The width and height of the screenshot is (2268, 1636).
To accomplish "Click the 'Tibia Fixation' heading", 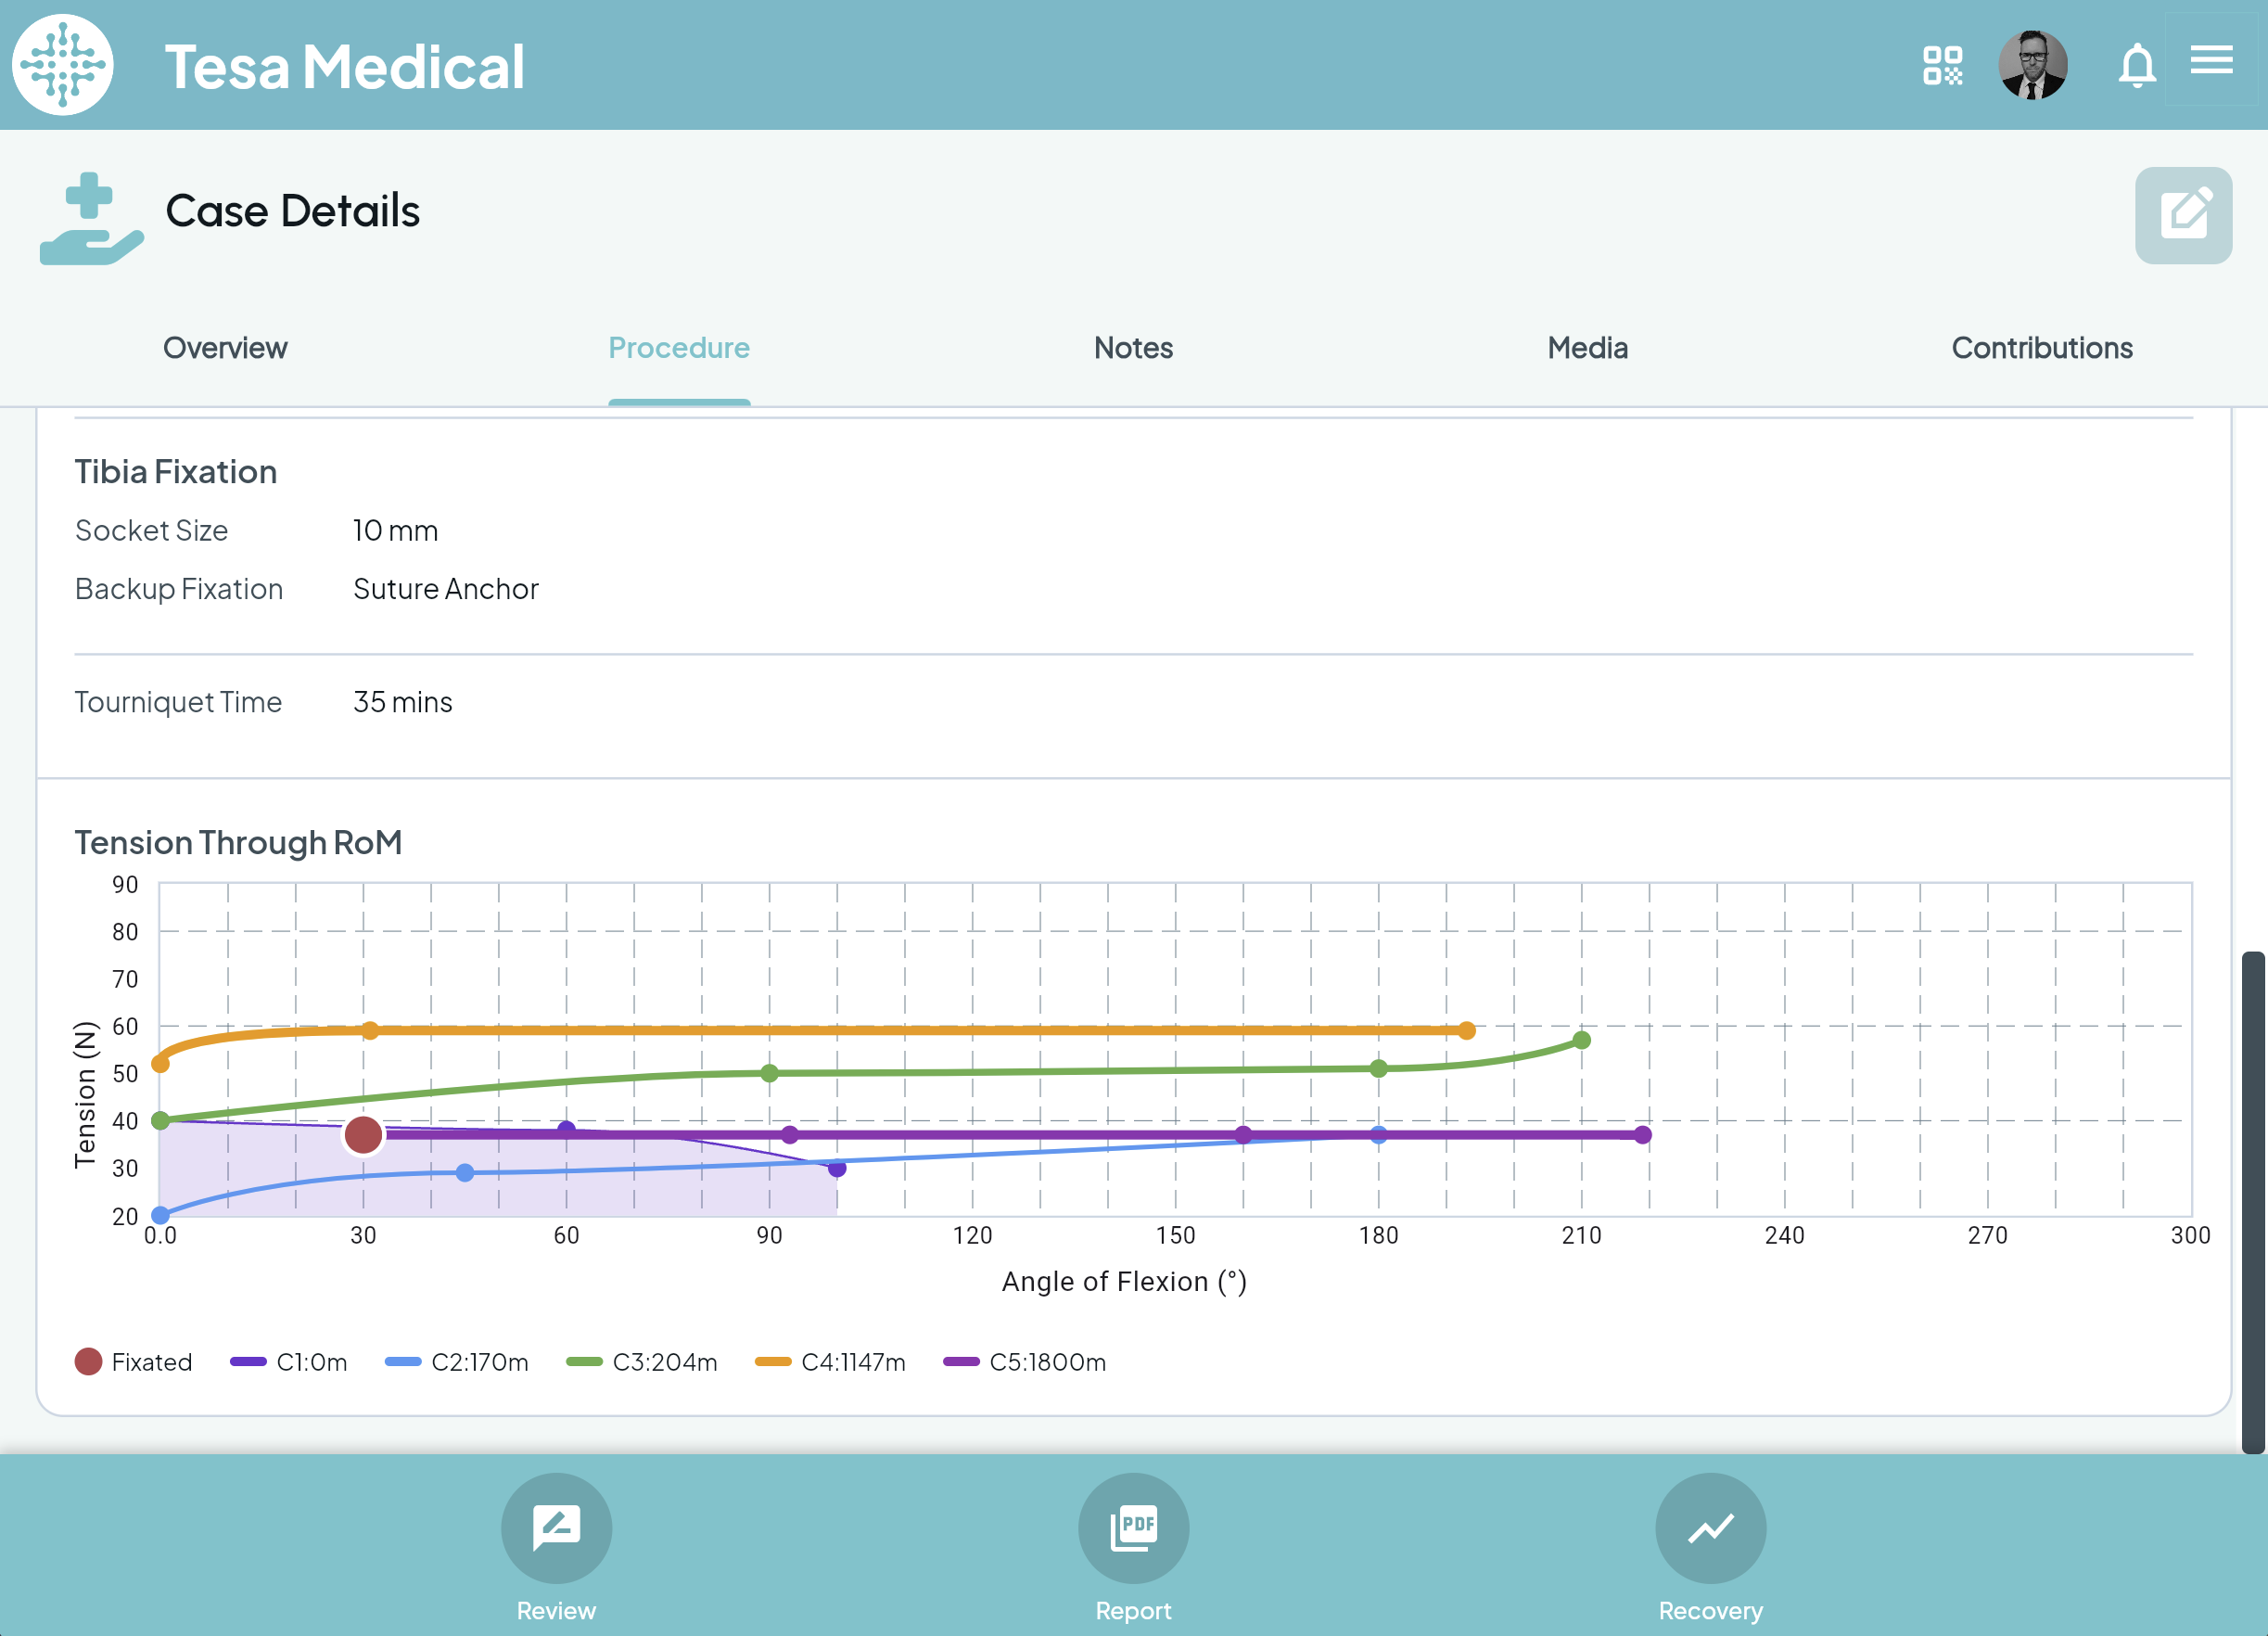I will click(176, 472).
